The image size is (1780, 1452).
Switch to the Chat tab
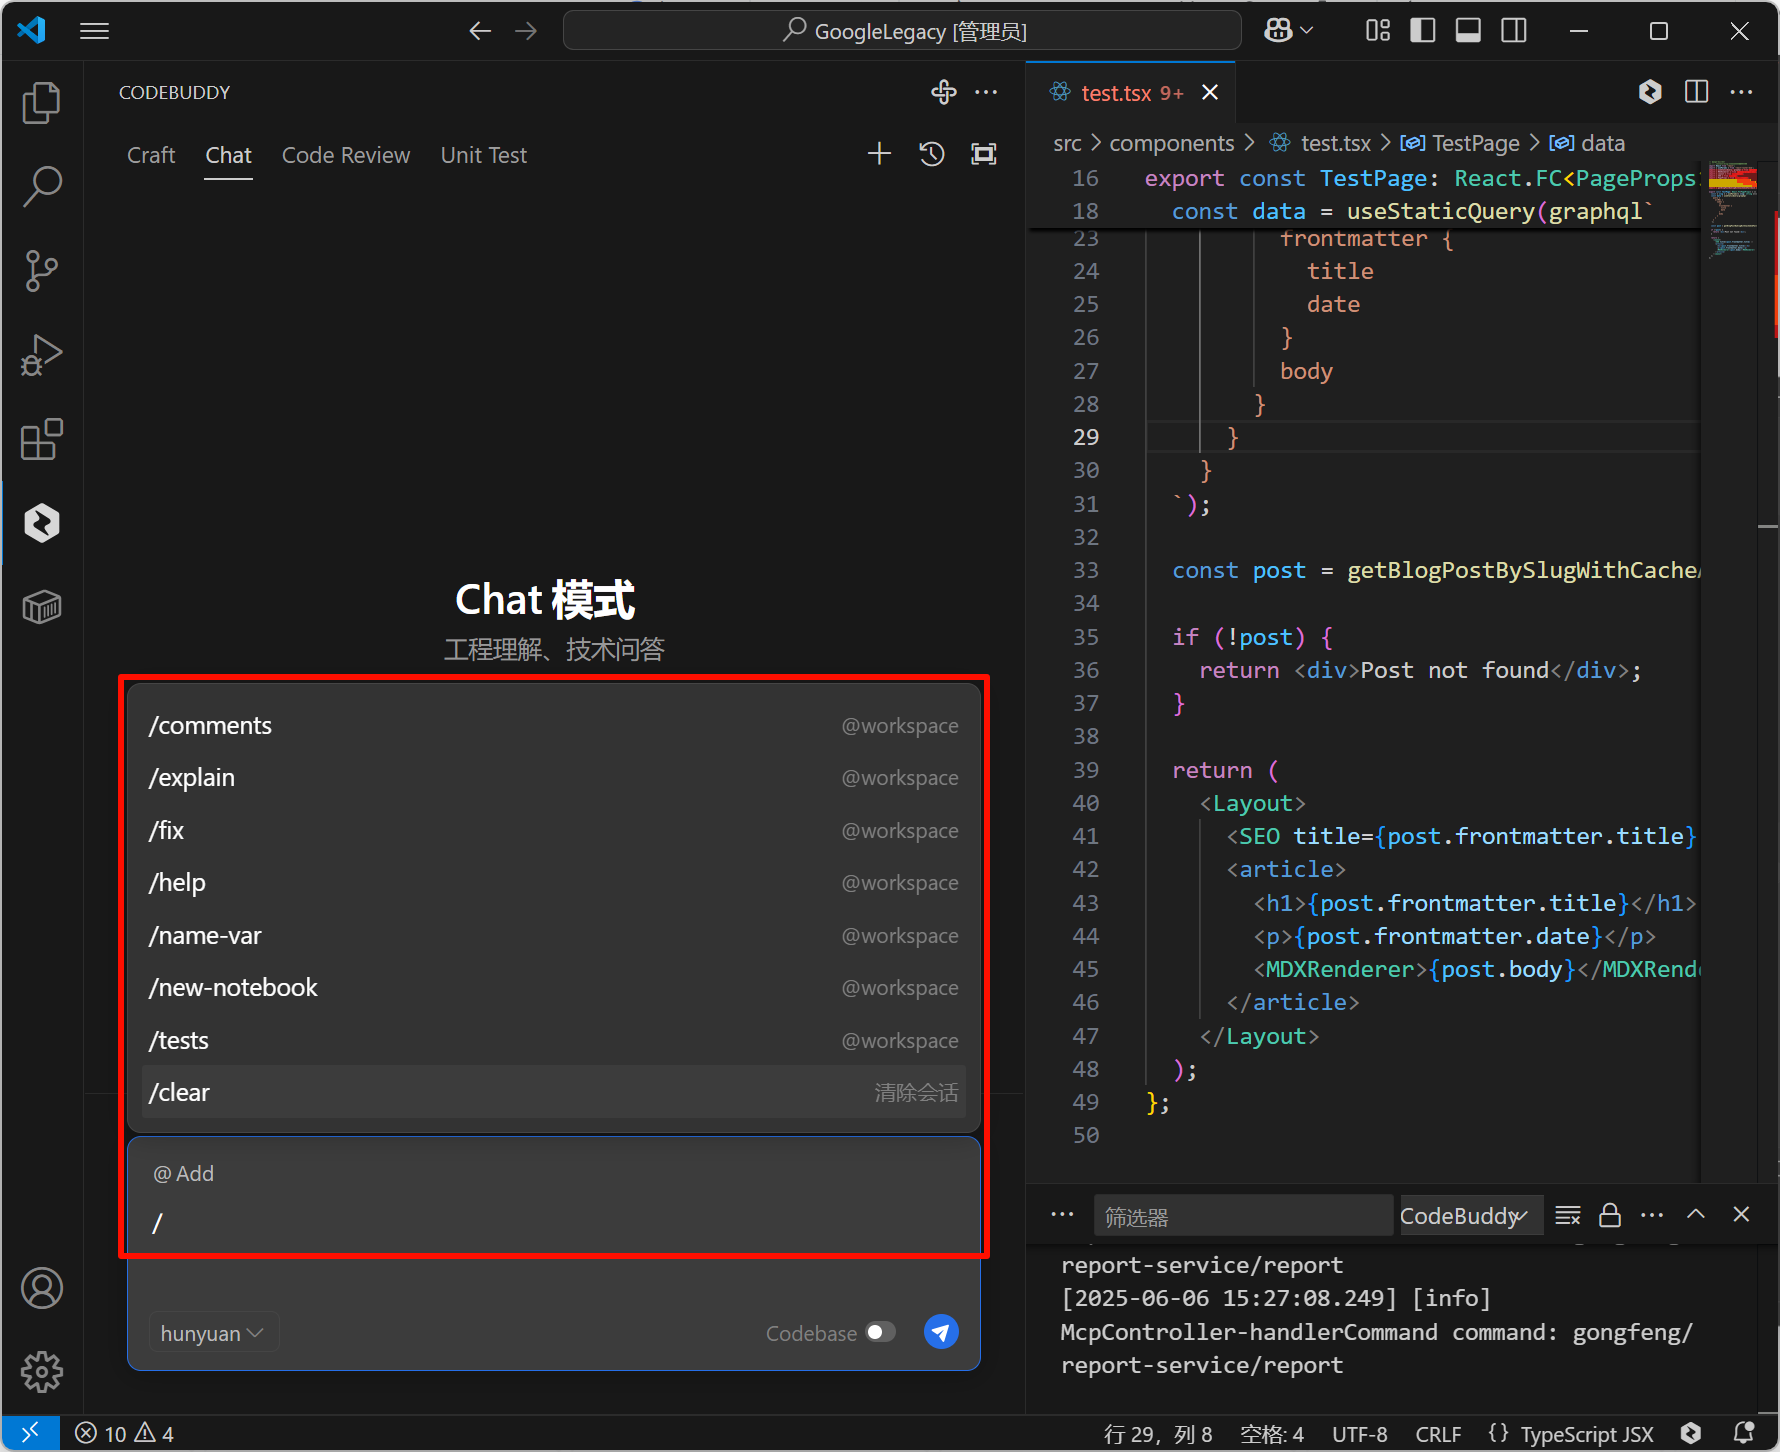coord(228,155)
